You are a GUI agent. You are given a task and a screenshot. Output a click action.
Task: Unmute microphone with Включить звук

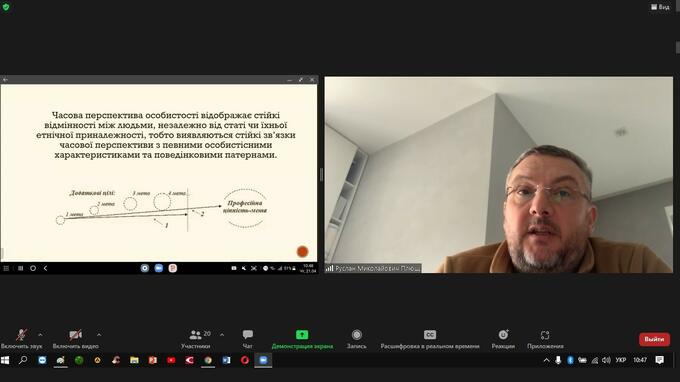tap(21, 339)
